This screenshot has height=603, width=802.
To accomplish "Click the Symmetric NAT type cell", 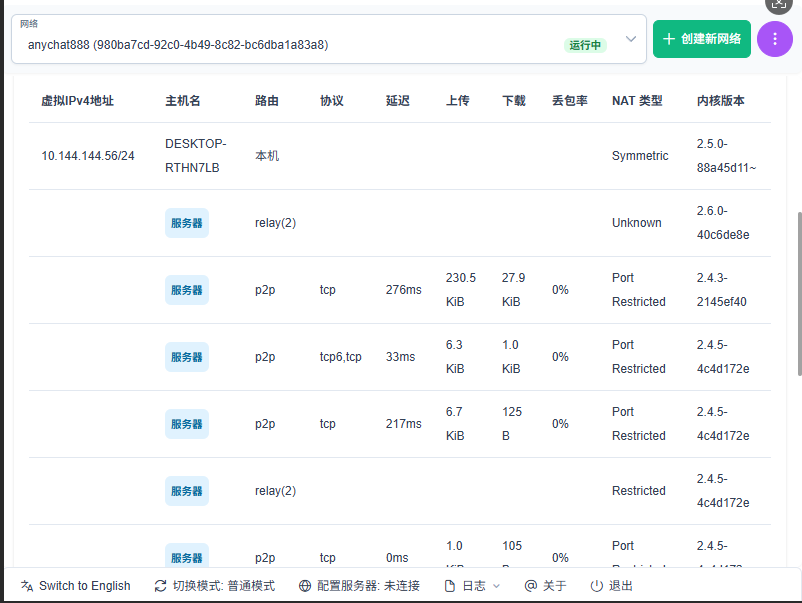I will pyautogui.click(x=640, y=156).
